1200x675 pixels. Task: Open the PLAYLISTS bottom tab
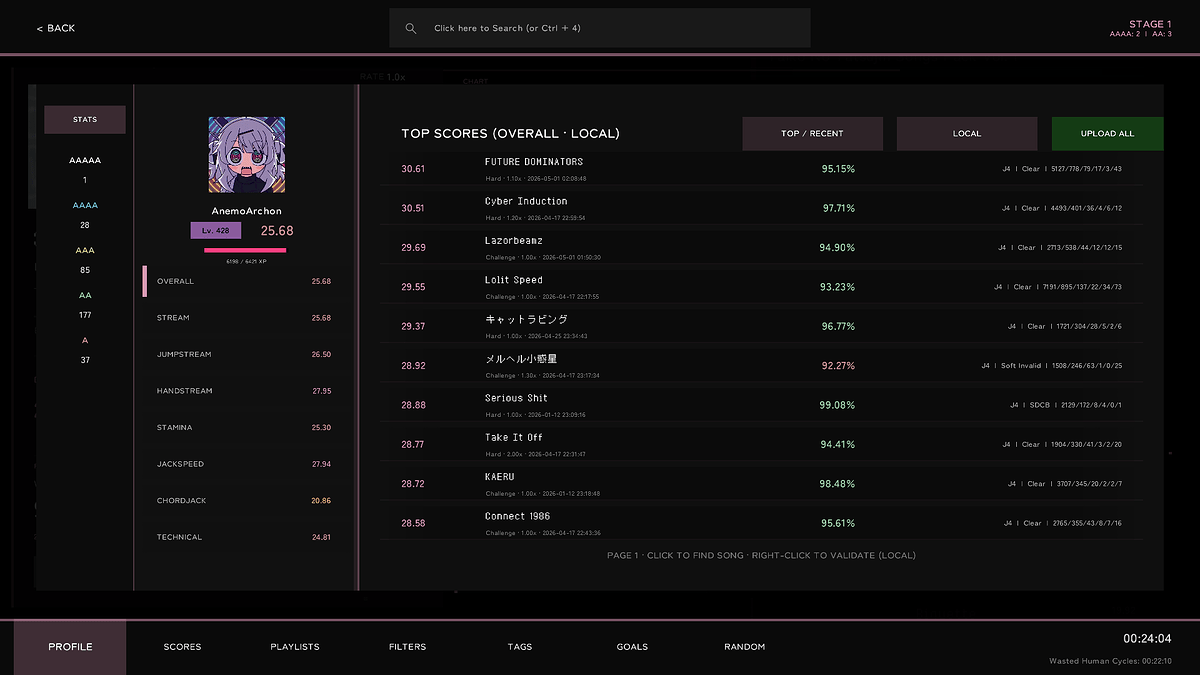tap(295, 647)
